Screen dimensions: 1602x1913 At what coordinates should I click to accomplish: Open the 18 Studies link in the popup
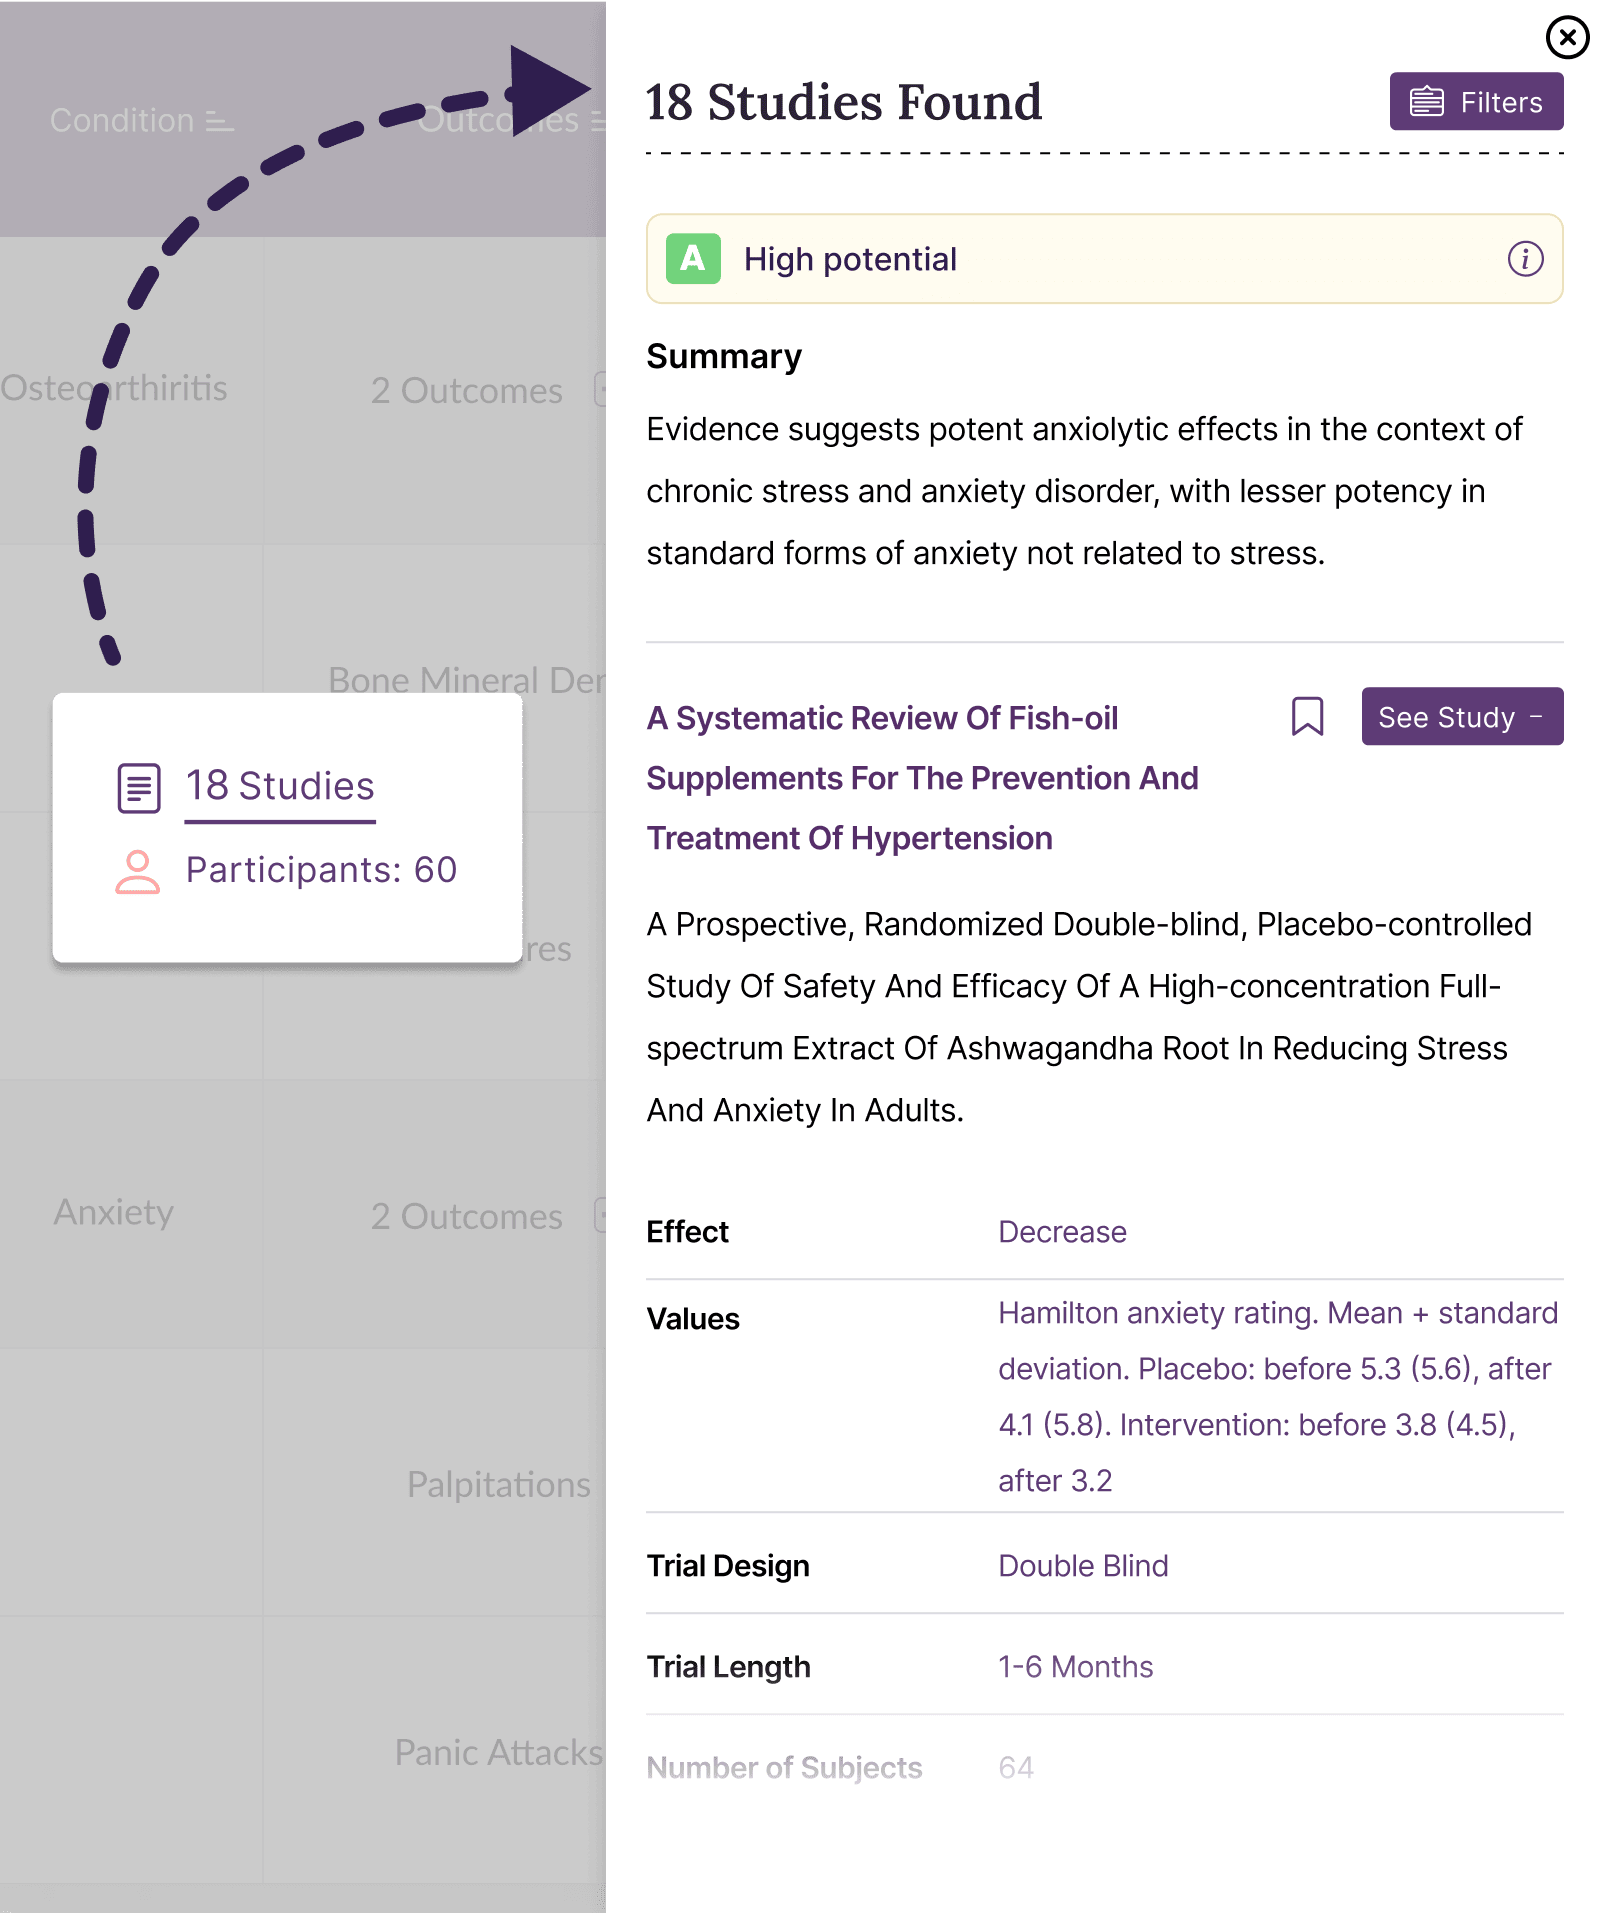coord(280,787)
